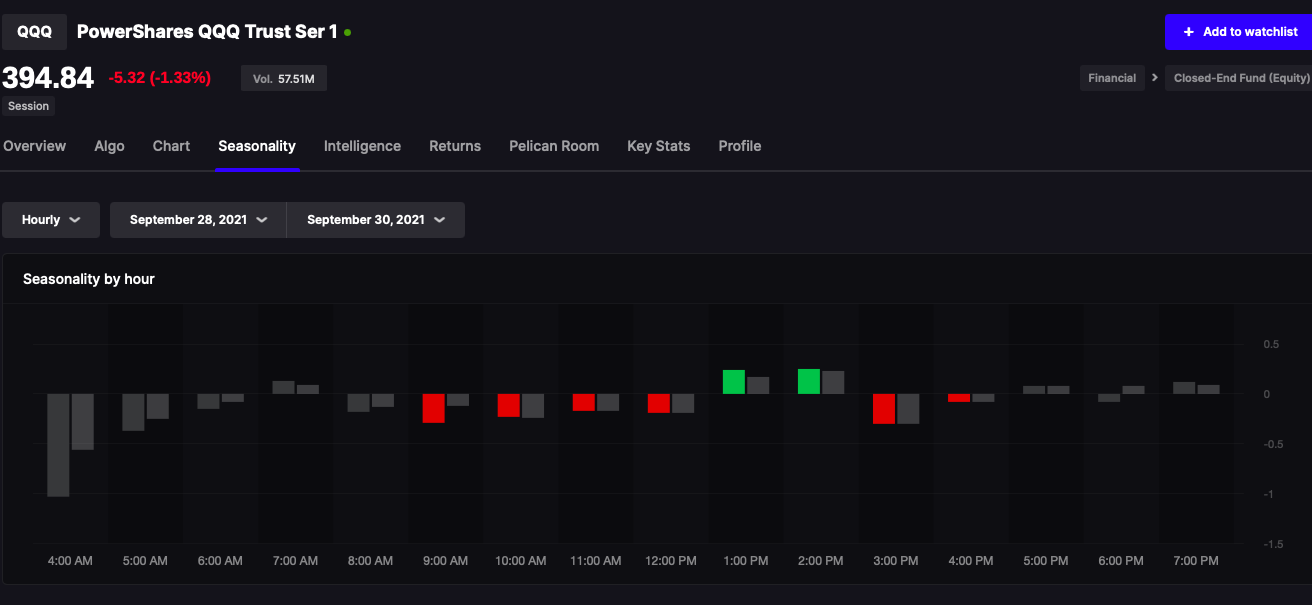The height and width of the screenshot is (605, 1312).
Task: Click the small red bar at 4:00 PM
Action: pyautogui.click(x=959, y=398)
